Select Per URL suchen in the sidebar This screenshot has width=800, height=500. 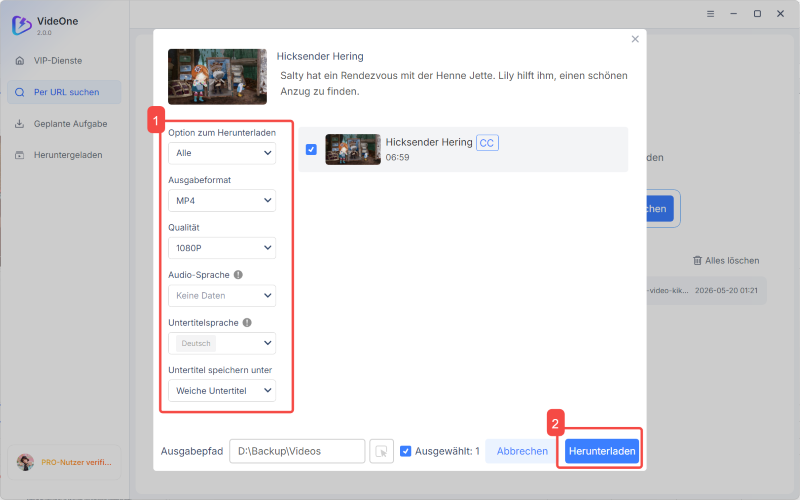coord(64,92)
